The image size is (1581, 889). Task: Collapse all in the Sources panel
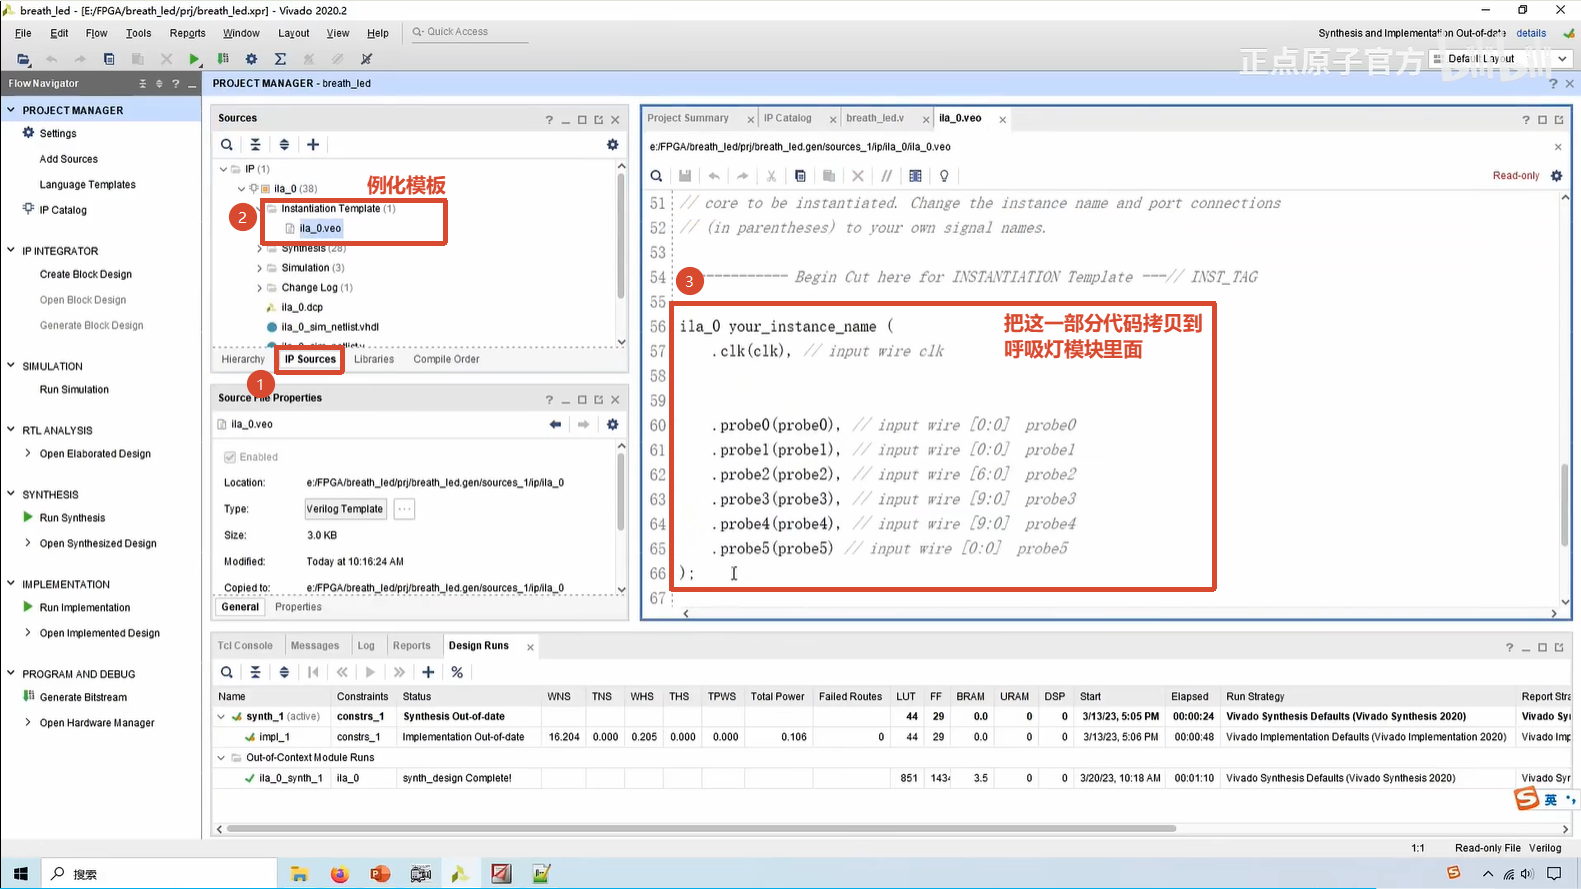[255, 145]
